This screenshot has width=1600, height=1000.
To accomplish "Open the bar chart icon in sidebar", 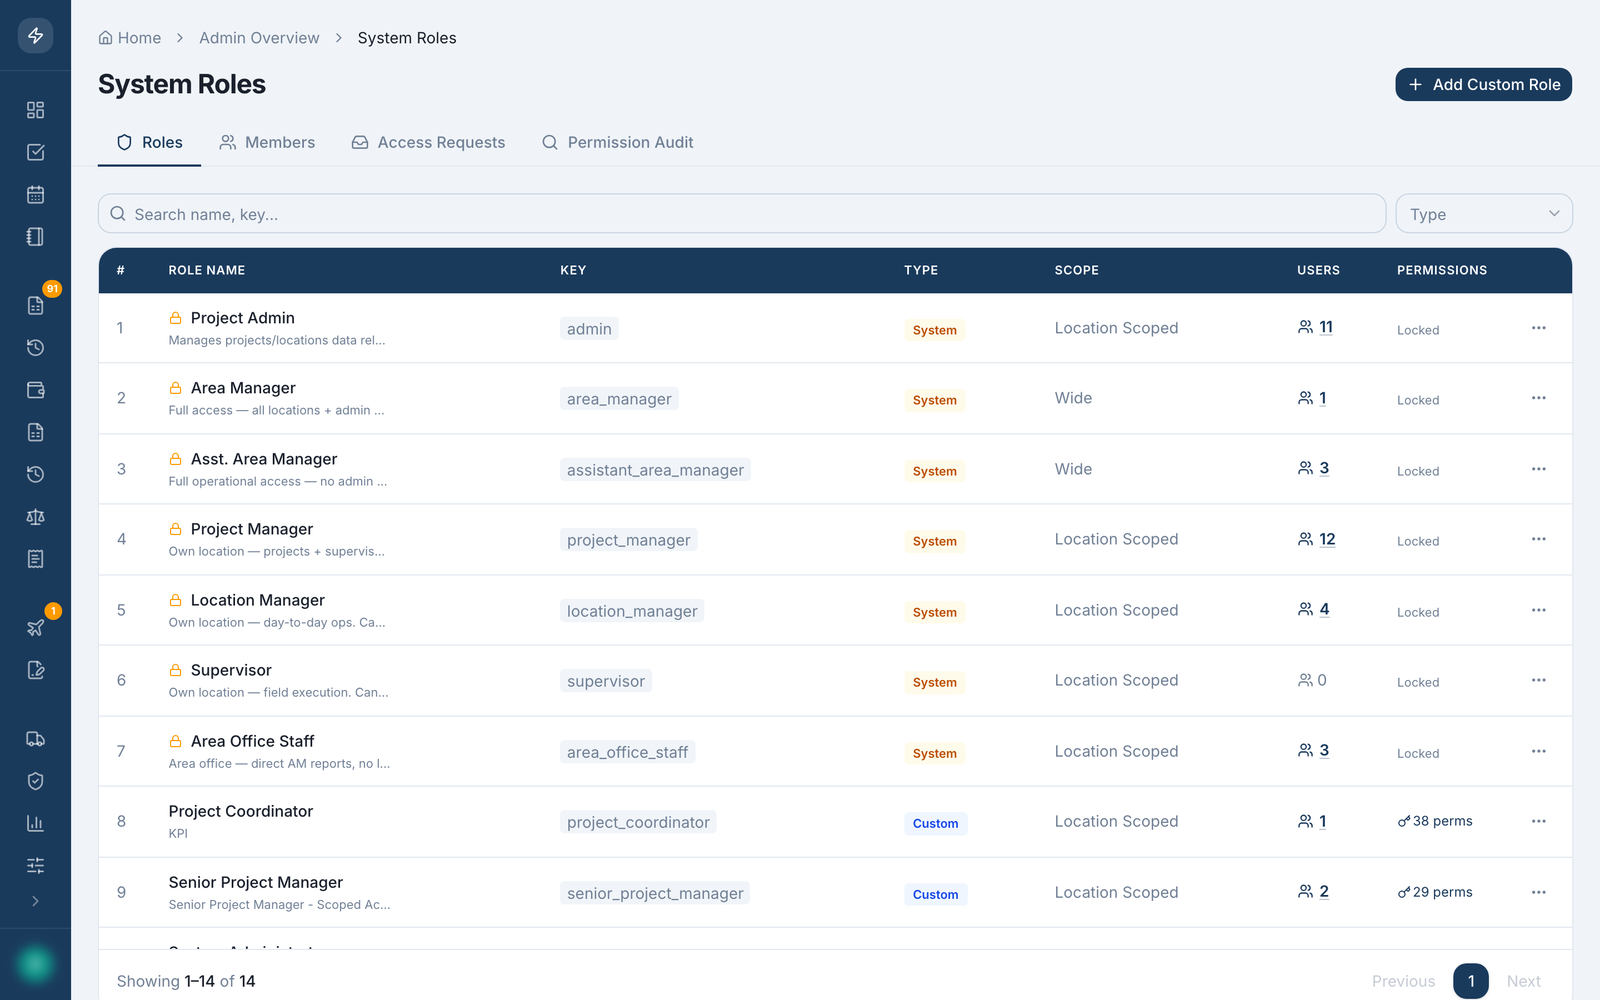I will [35, 823].
